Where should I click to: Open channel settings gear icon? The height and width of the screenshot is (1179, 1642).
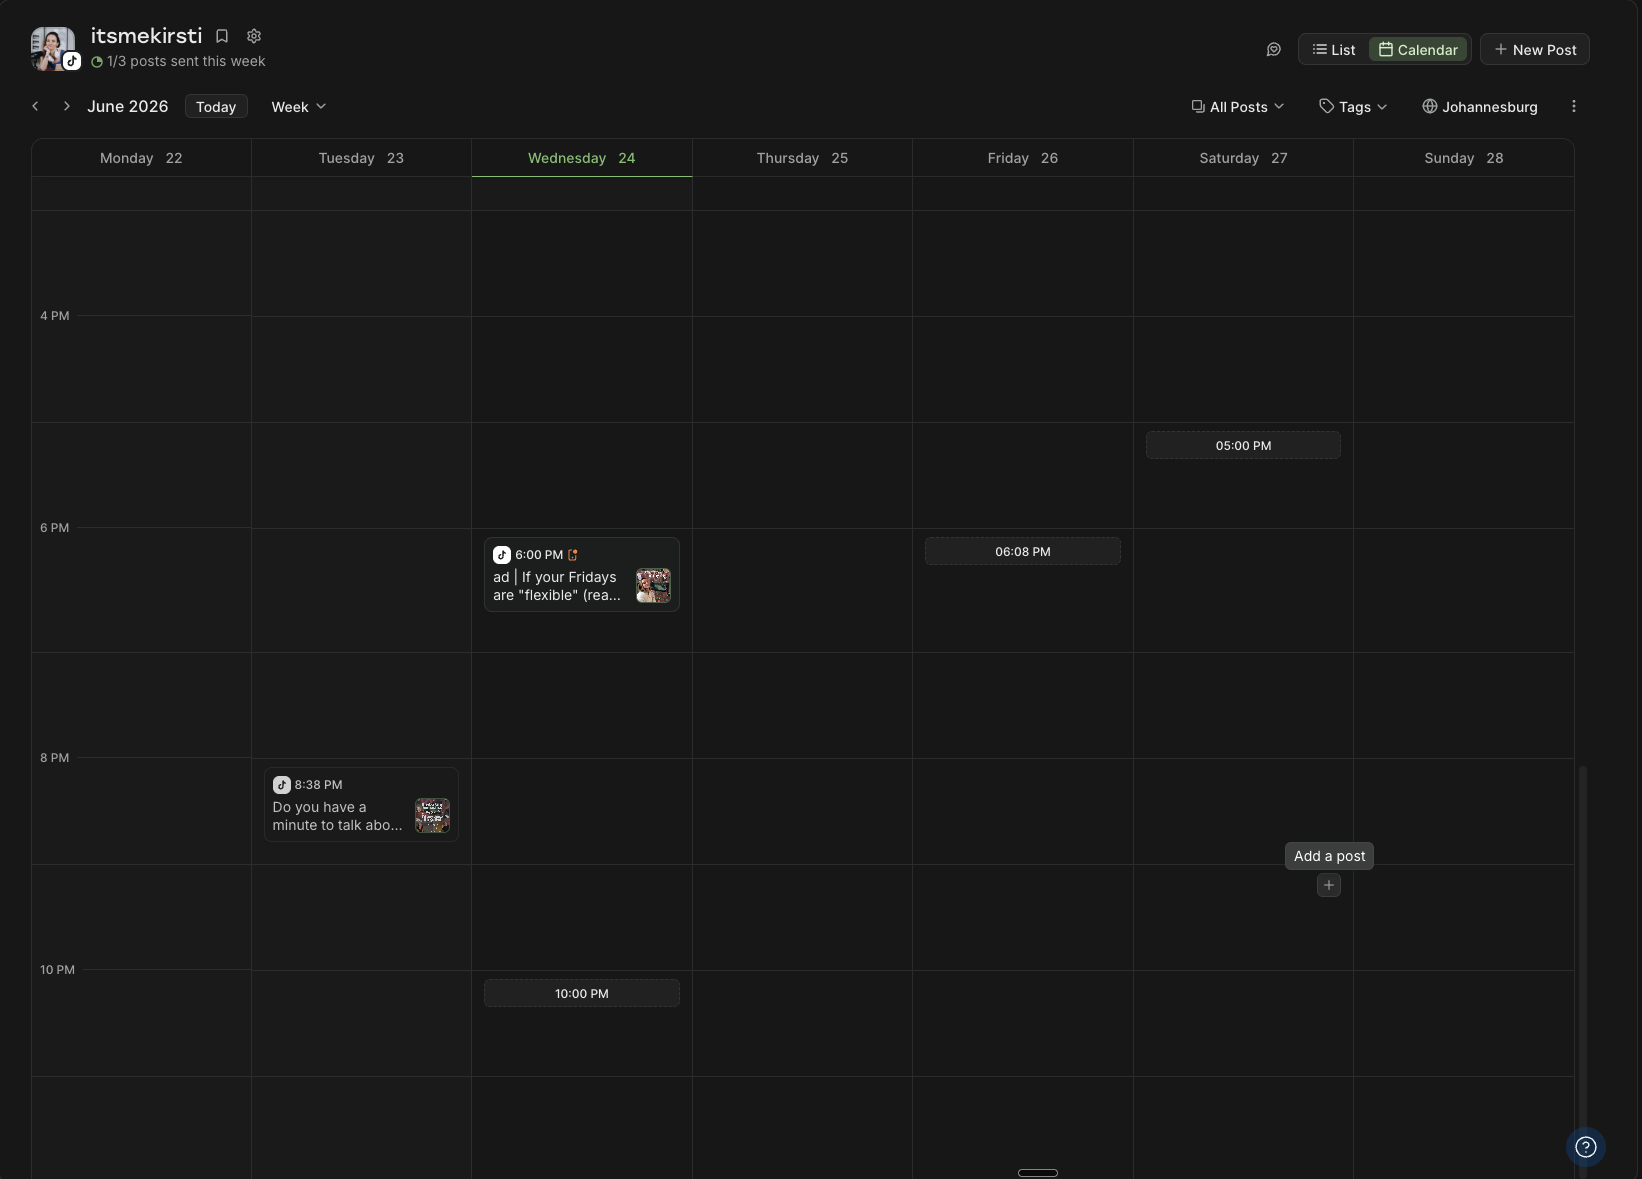[254, 36]
